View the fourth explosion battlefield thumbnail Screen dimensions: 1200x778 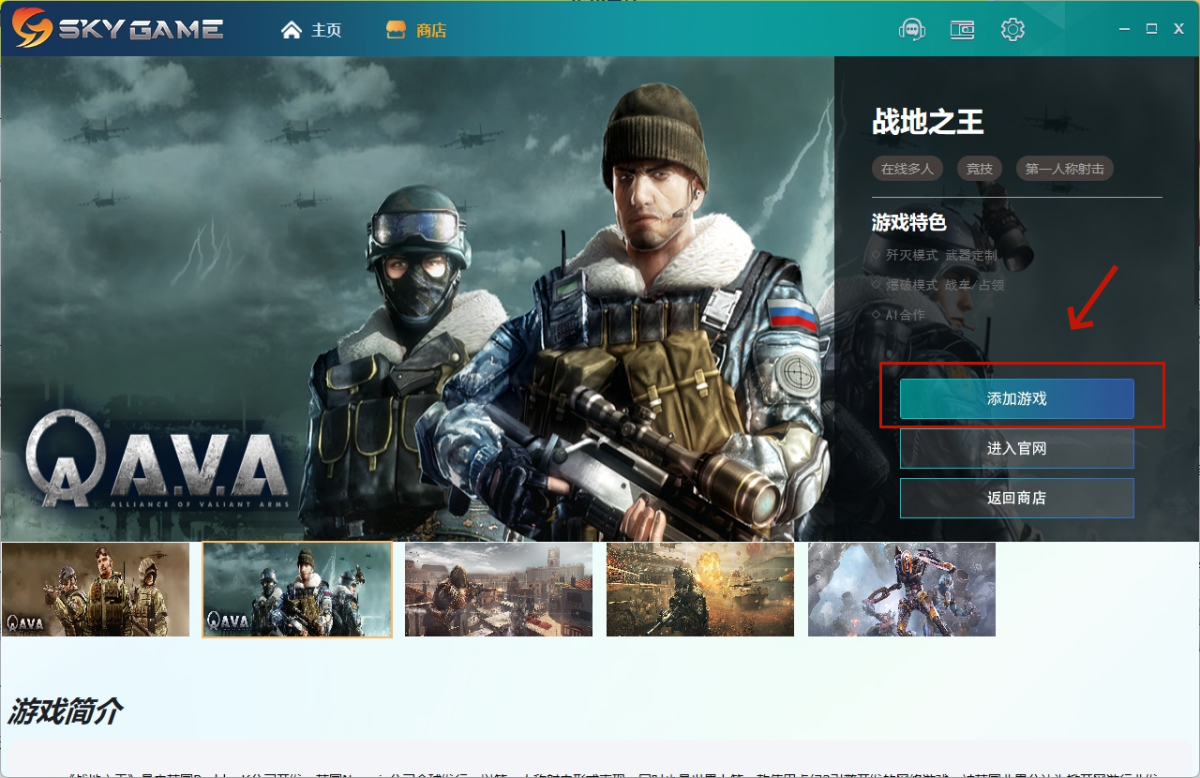(x=700, y=590)
